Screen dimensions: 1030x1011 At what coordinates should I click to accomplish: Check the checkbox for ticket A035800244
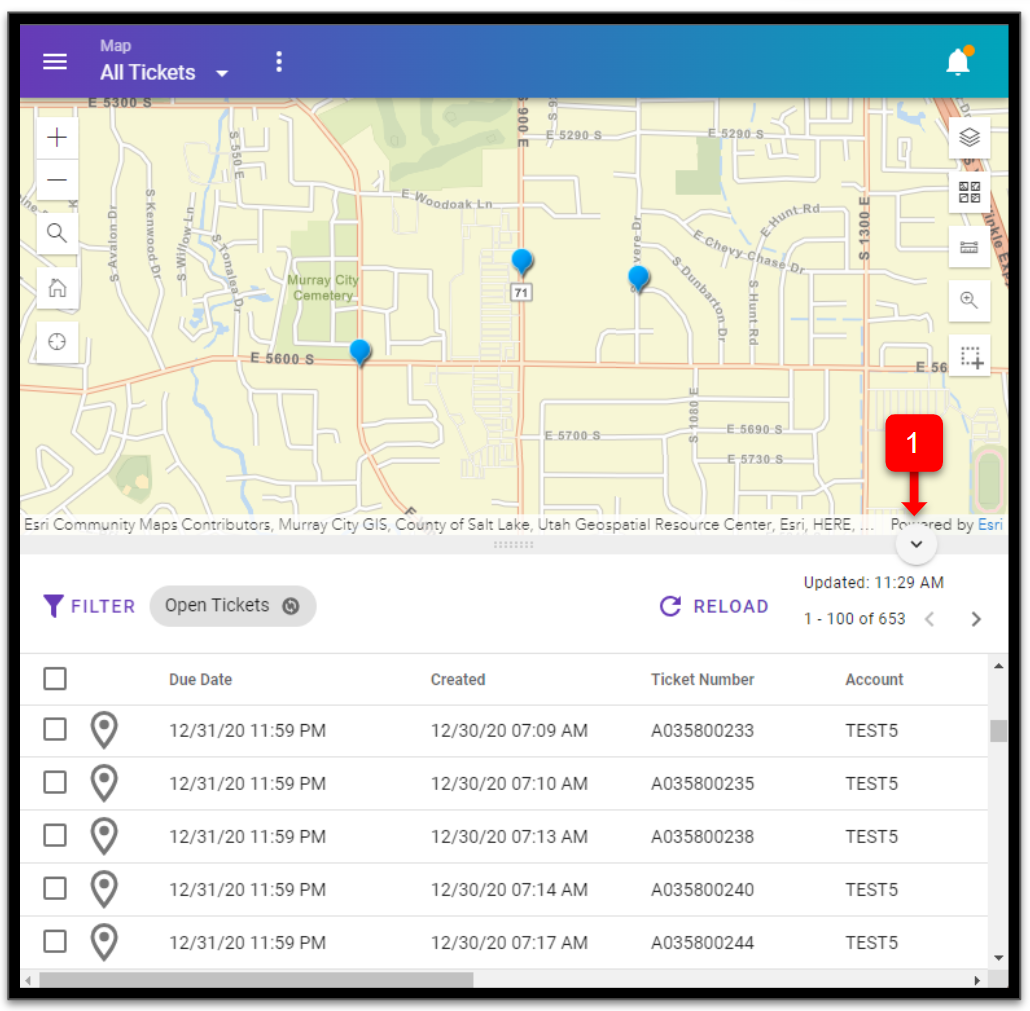[x=55, y=941]
